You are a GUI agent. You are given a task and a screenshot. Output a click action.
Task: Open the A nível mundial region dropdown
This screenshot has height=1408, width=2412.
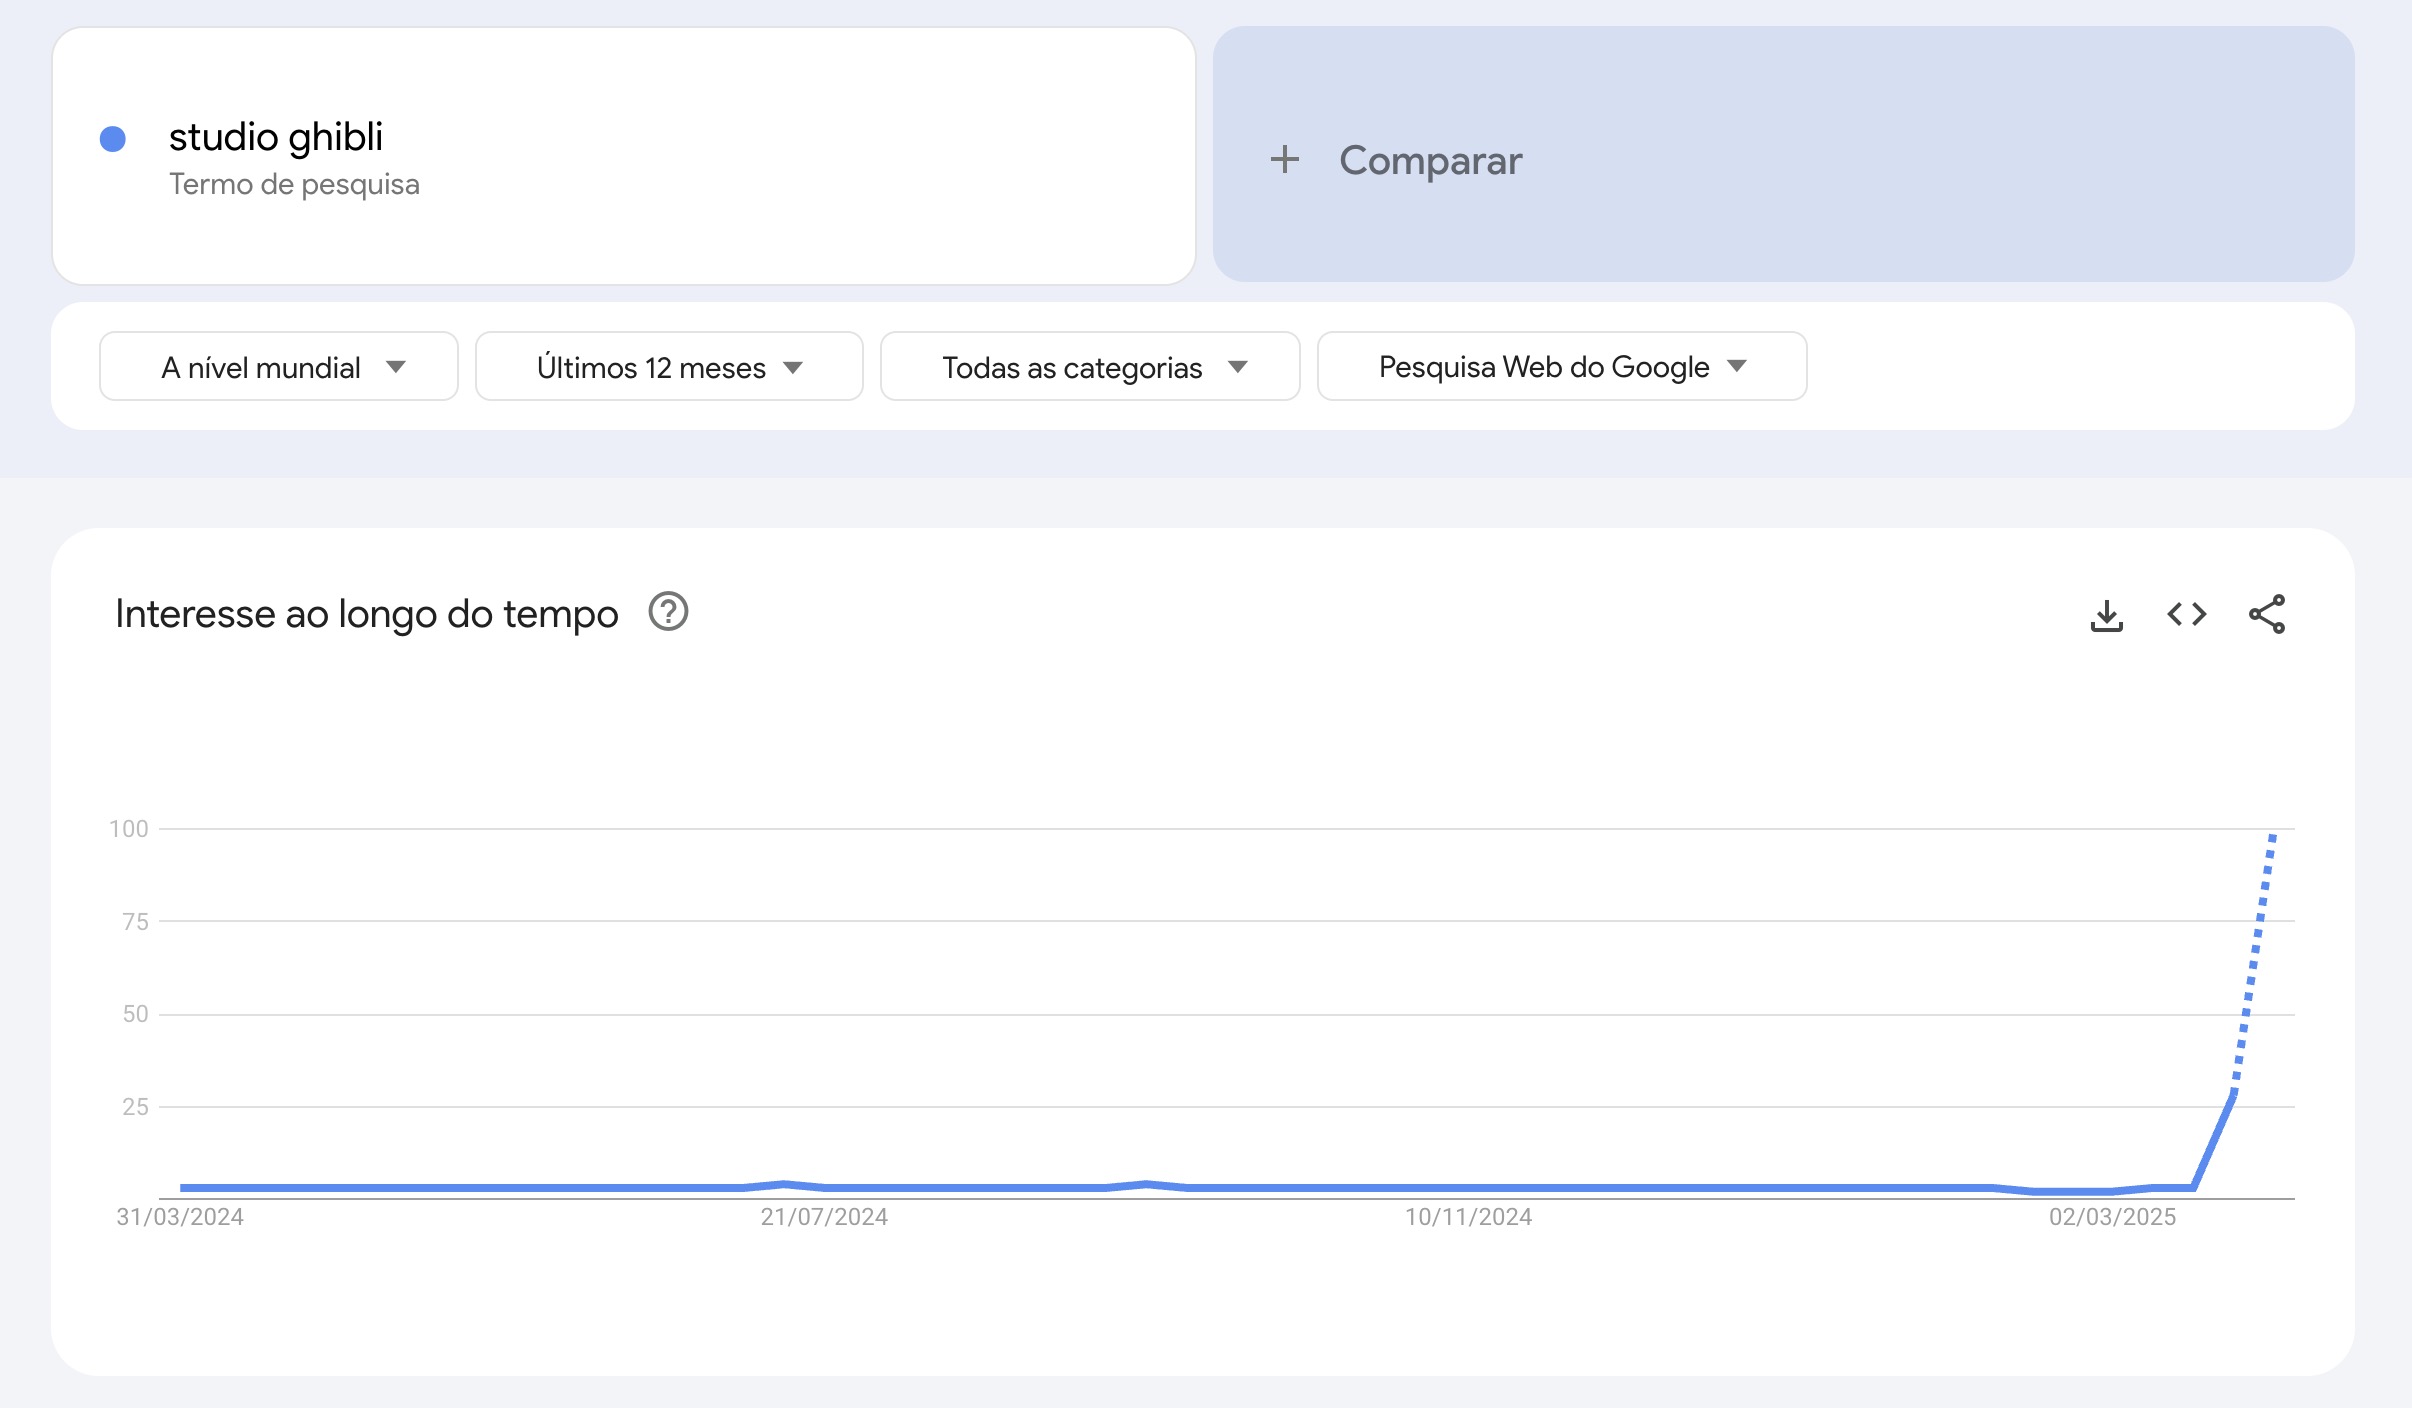pos(279,367)
